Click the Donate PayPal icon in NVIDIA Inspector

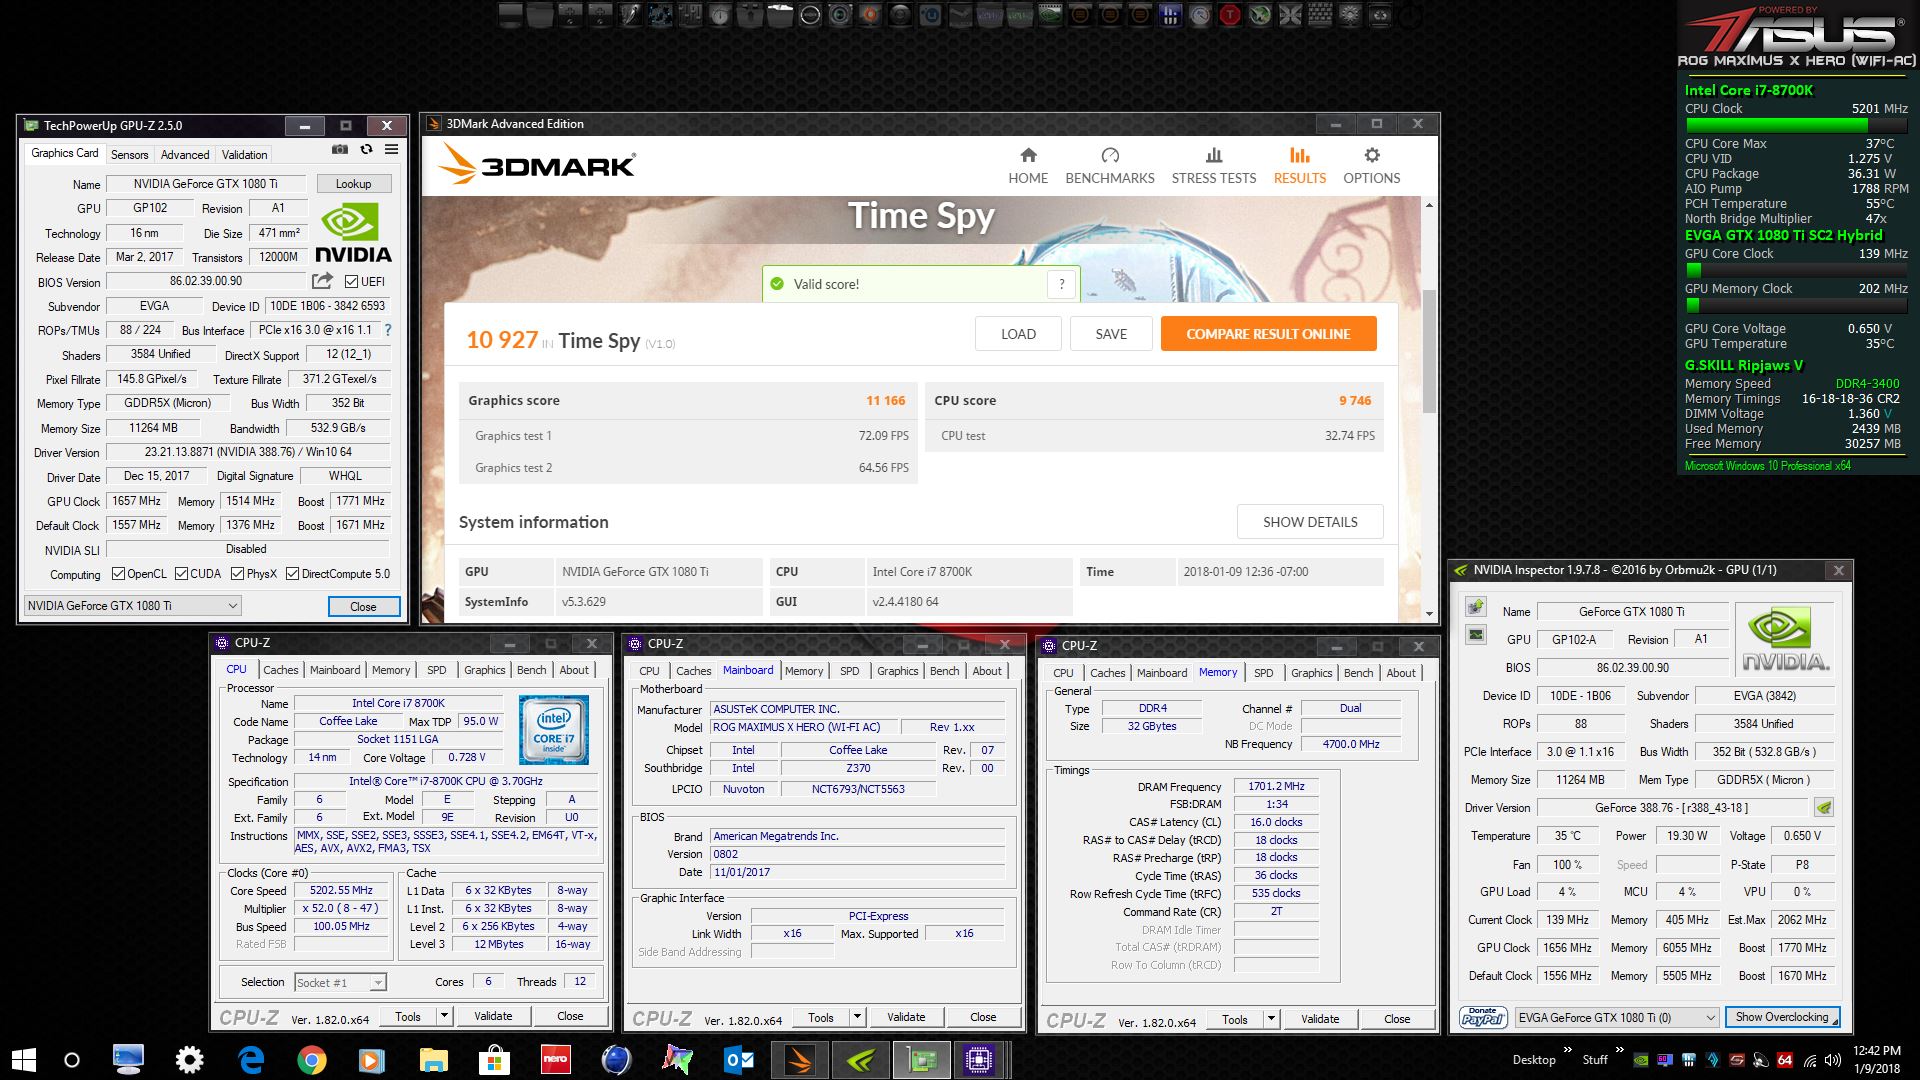(x=1482, y=1017)
